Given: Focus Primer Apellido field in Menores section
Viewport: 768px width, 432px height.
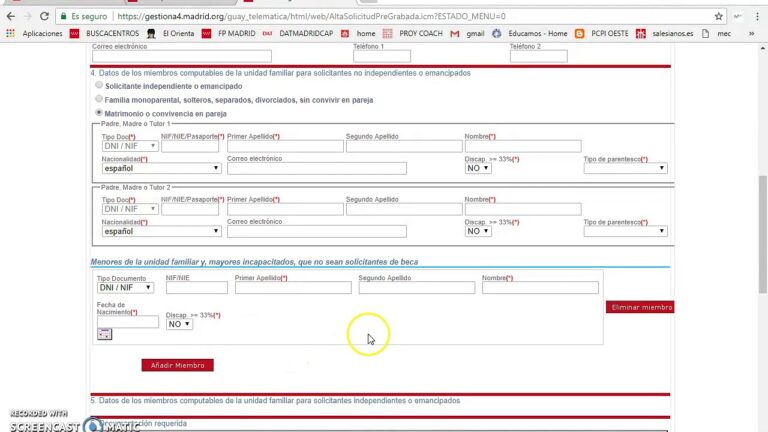Looking at the screenshot, I should click(293, 288).
